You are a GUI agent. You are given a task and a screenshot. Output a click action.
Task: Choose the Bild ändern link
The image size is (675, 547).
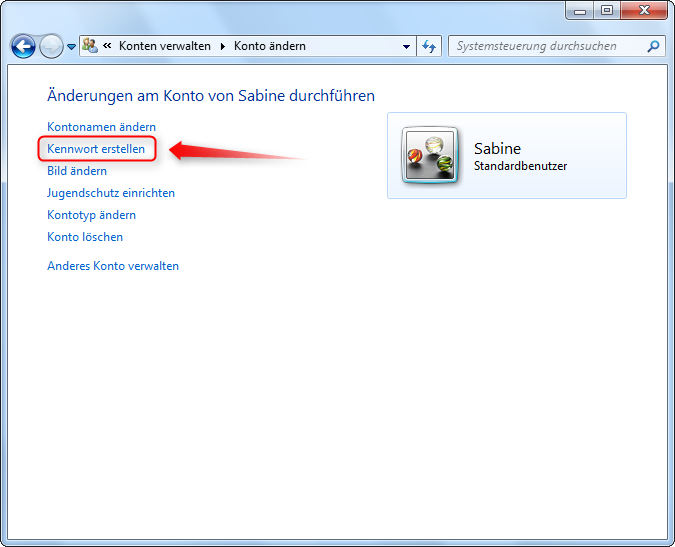[77, 171]
